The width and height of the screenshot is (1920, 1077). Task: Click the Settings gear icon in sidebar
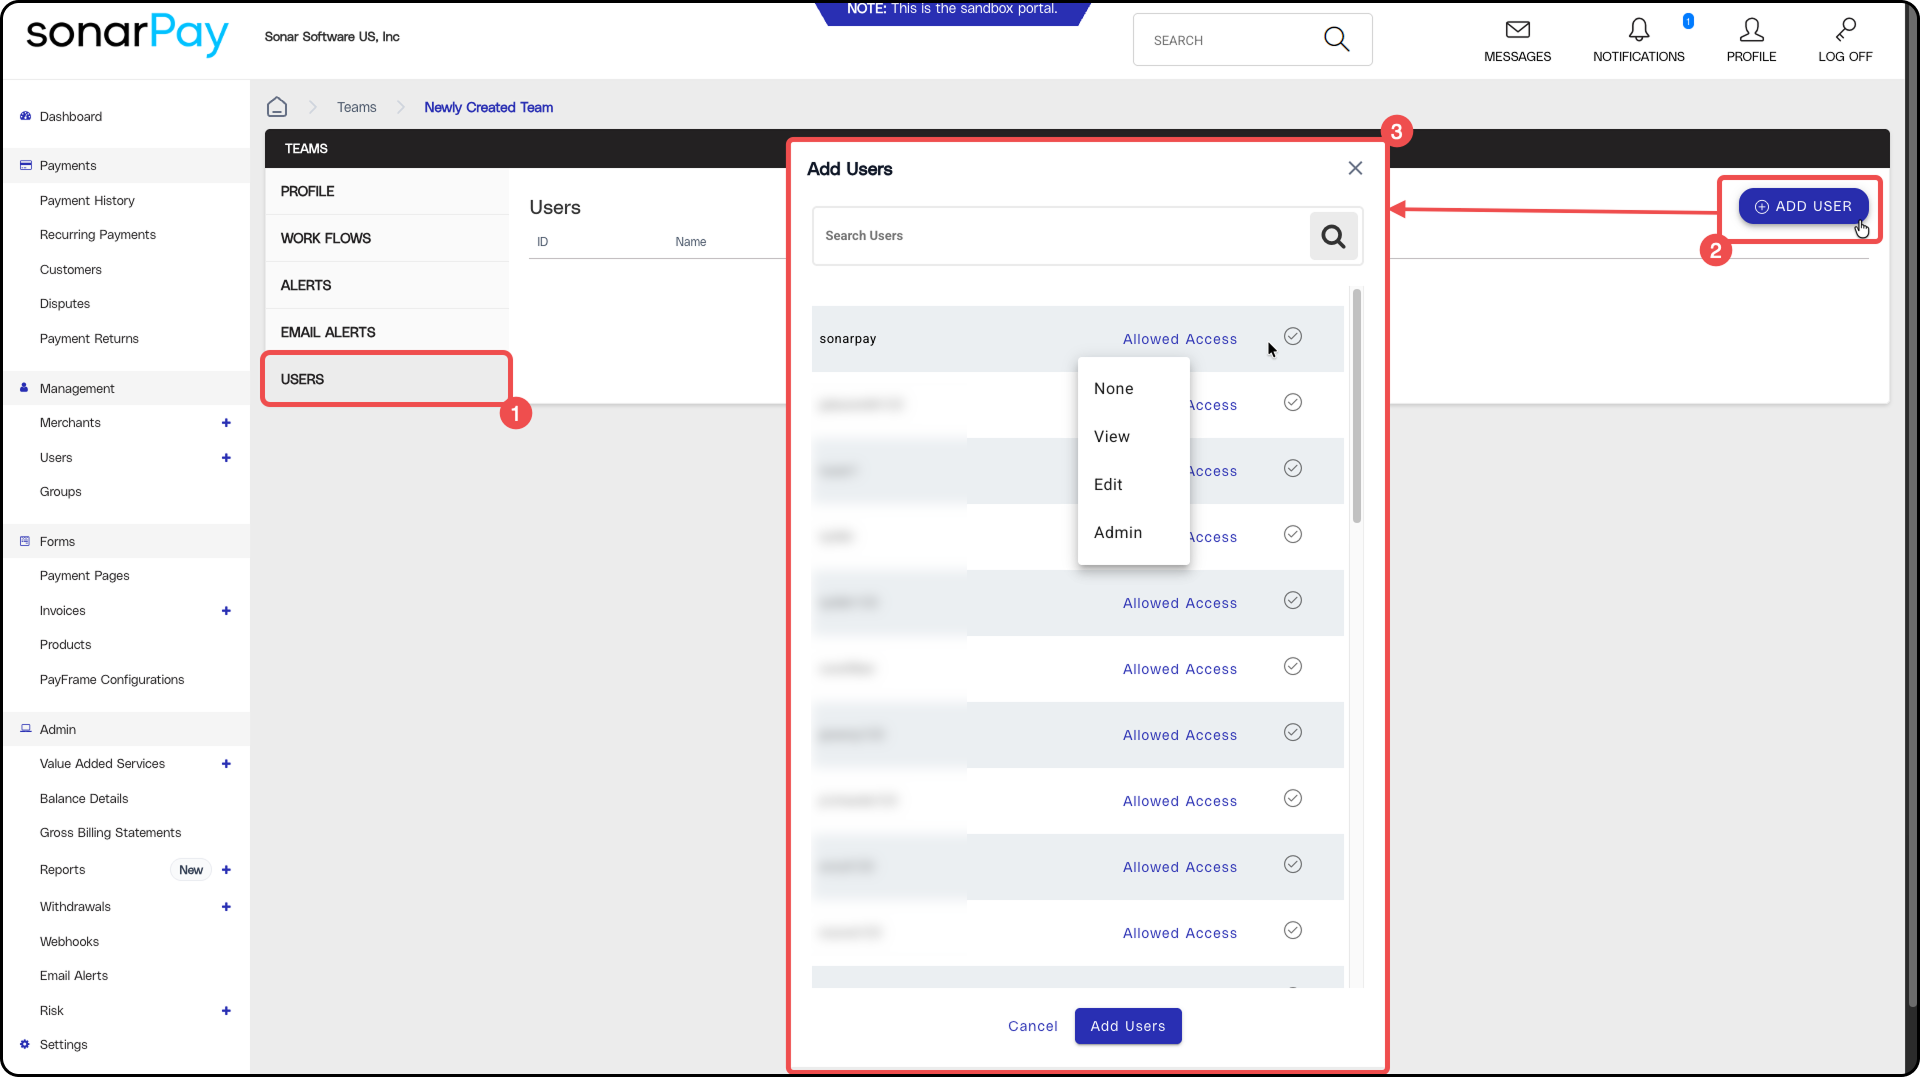tap(25, 1044)
